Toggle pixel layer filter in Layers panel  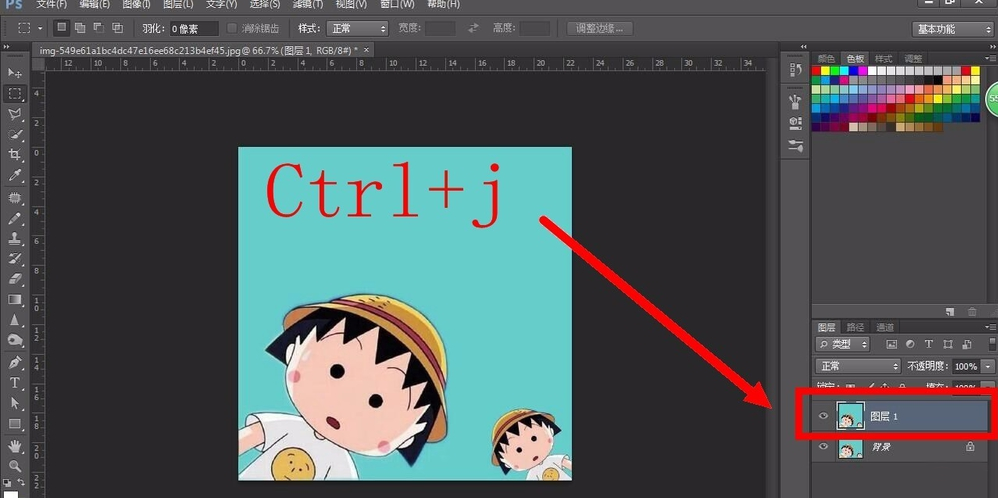pyautogui.click(x=891, y=344)
